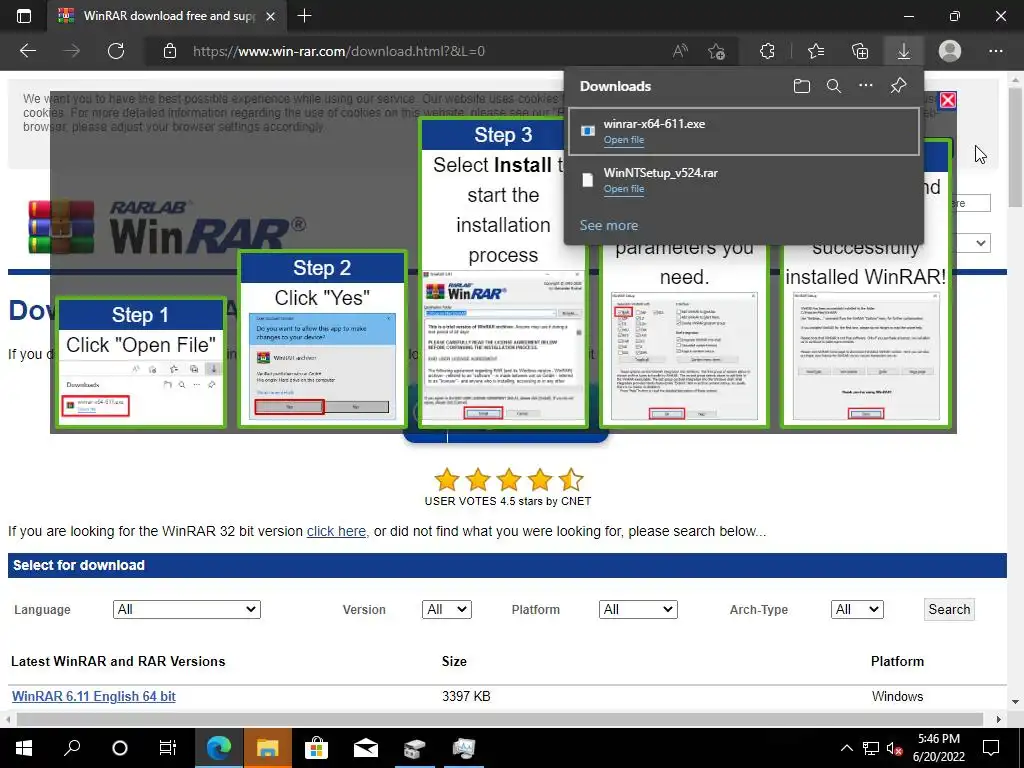Open a new browser tab

pos(304,16)
